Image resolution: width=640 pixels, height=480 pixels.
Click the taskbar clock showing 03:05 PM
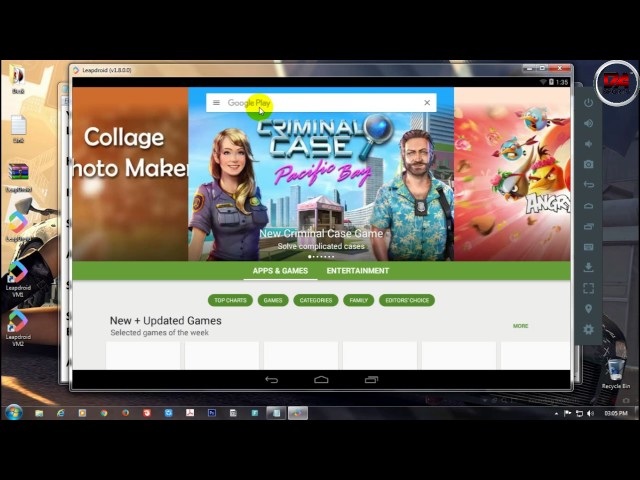[616, 413]
